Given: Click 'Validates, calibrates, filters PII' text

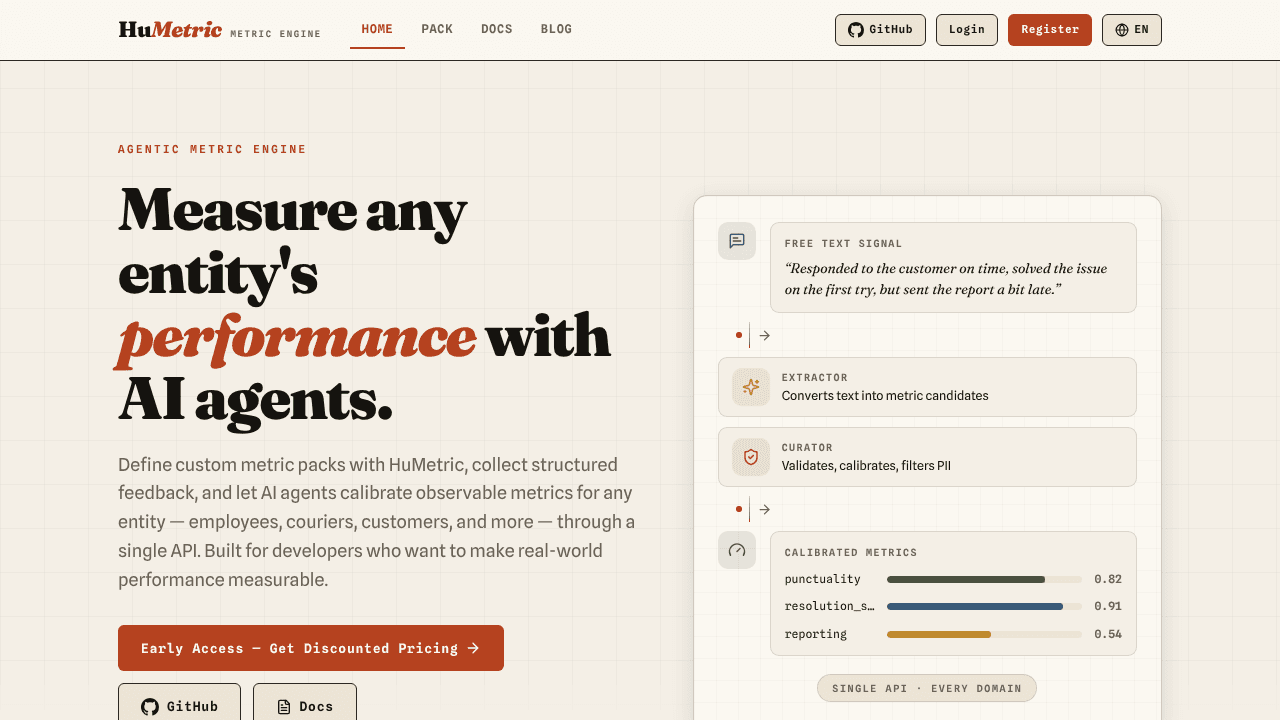Looking at the screenshot, I should tap(866, 466).
